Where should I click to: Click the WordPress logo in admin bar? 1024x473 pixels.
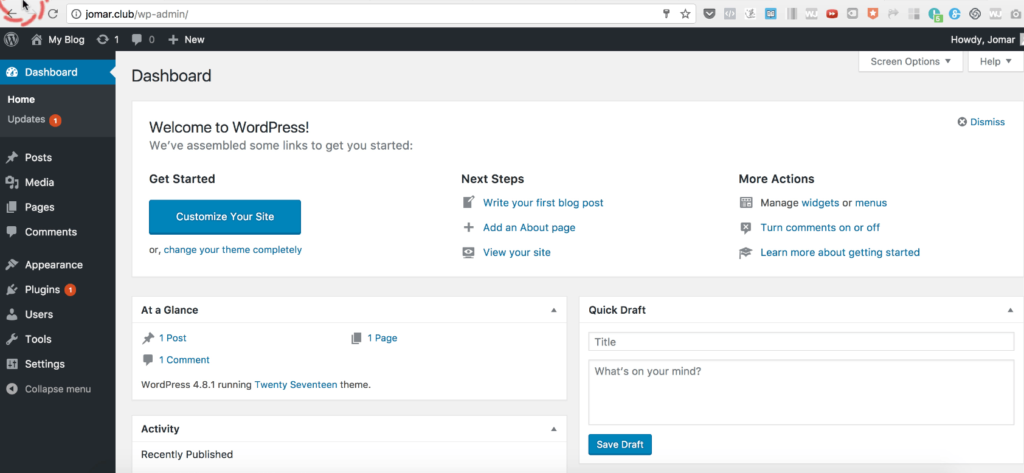[x=11, y=39]
